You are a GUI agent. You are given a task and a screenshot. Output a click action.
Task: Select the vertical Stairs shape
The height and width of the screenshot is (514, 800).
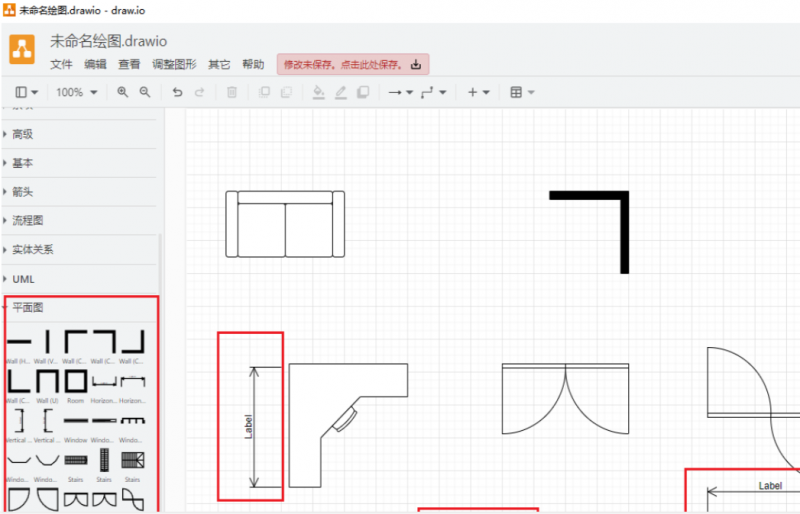[x=104, y=460]
